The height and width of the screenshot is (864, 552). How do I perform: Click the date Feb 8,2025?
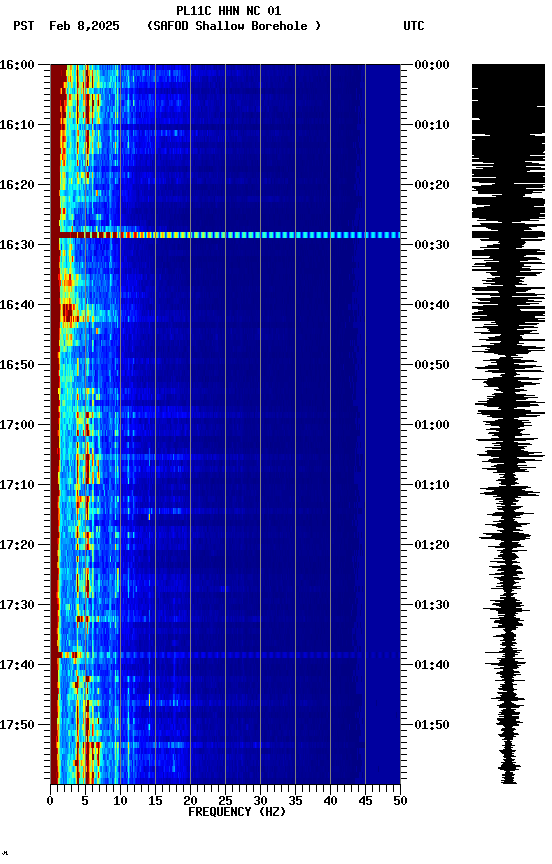[84, 26]
